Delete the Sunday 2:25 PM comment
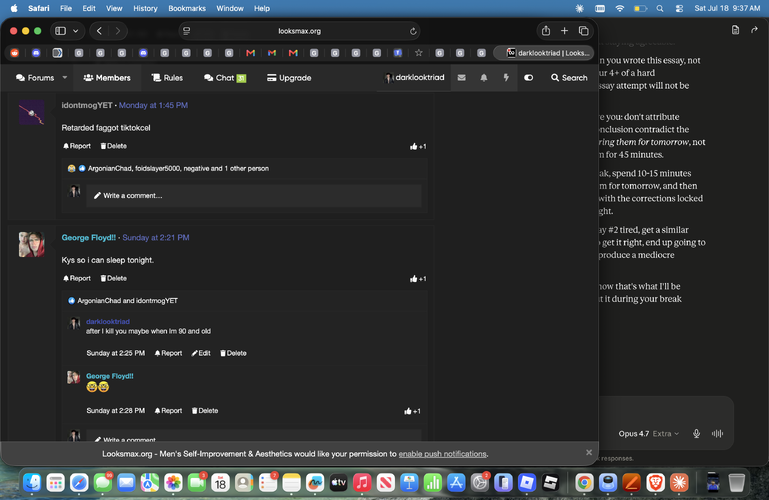The width and height of the screenshot is (769, 500). 233,353
